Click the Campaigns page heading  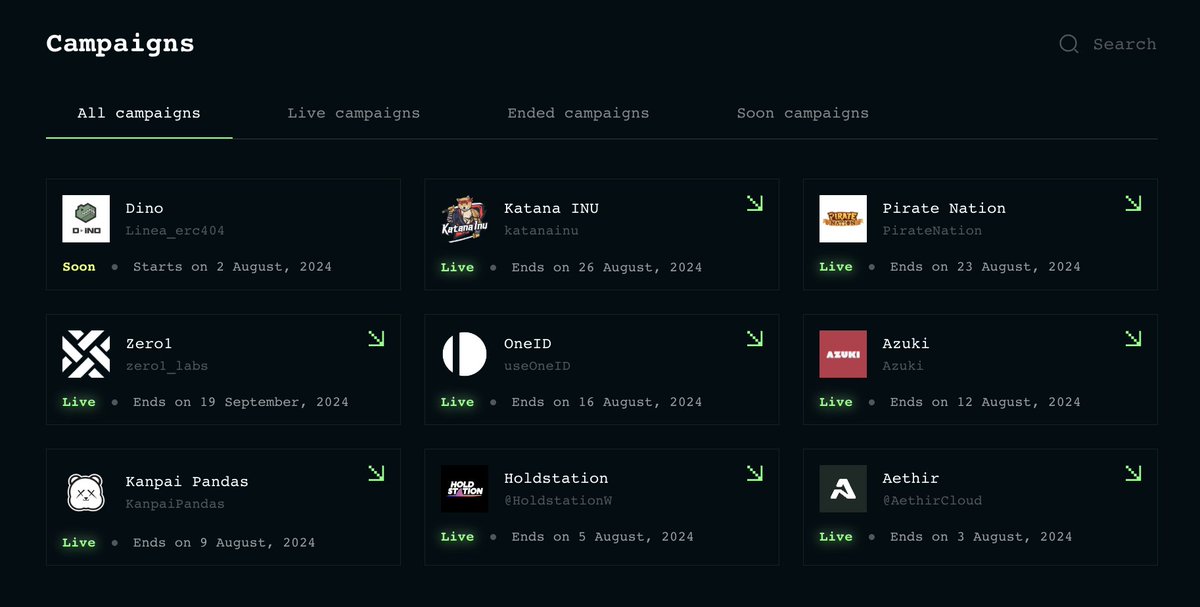(x=120, y=44)
